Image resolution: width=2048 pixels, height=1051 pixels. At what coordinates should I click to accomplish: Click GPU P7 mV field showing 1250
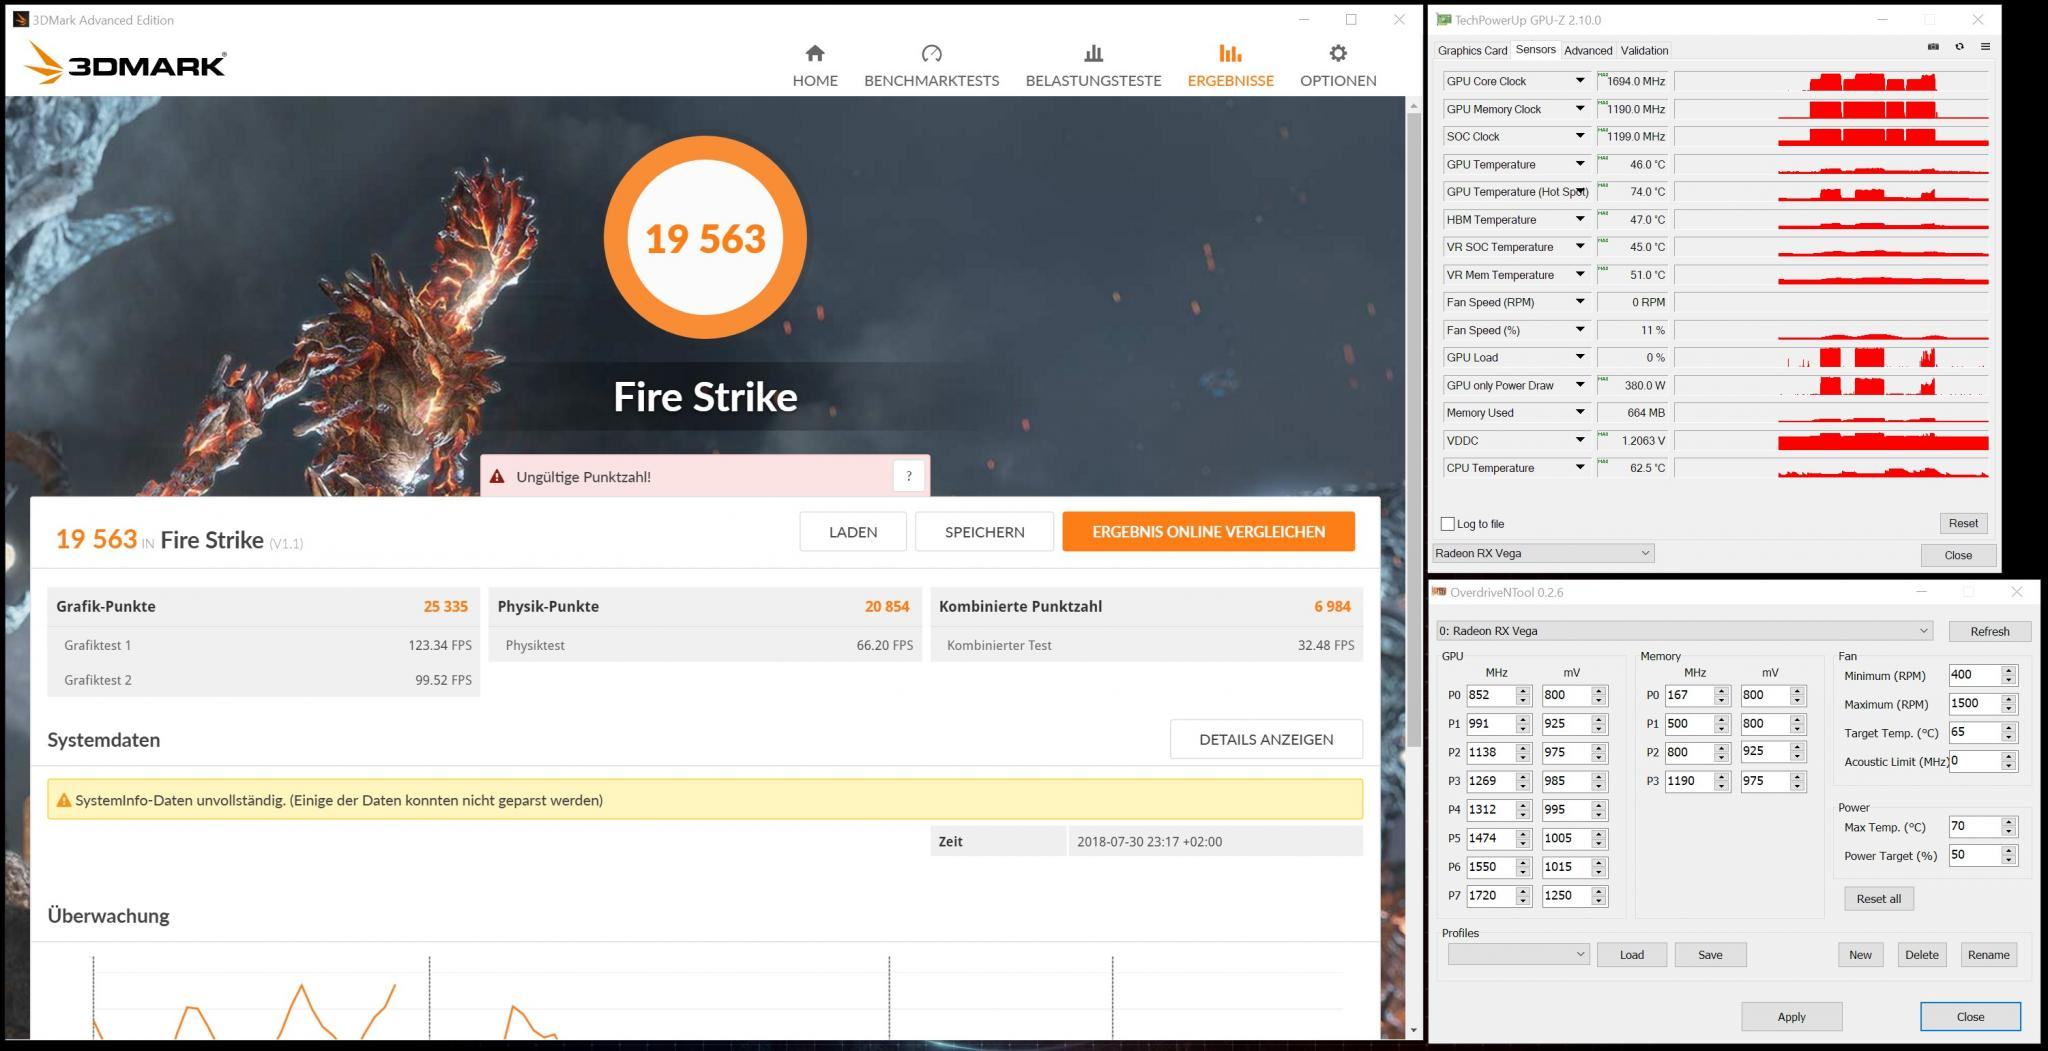(x=1566, y=896)
